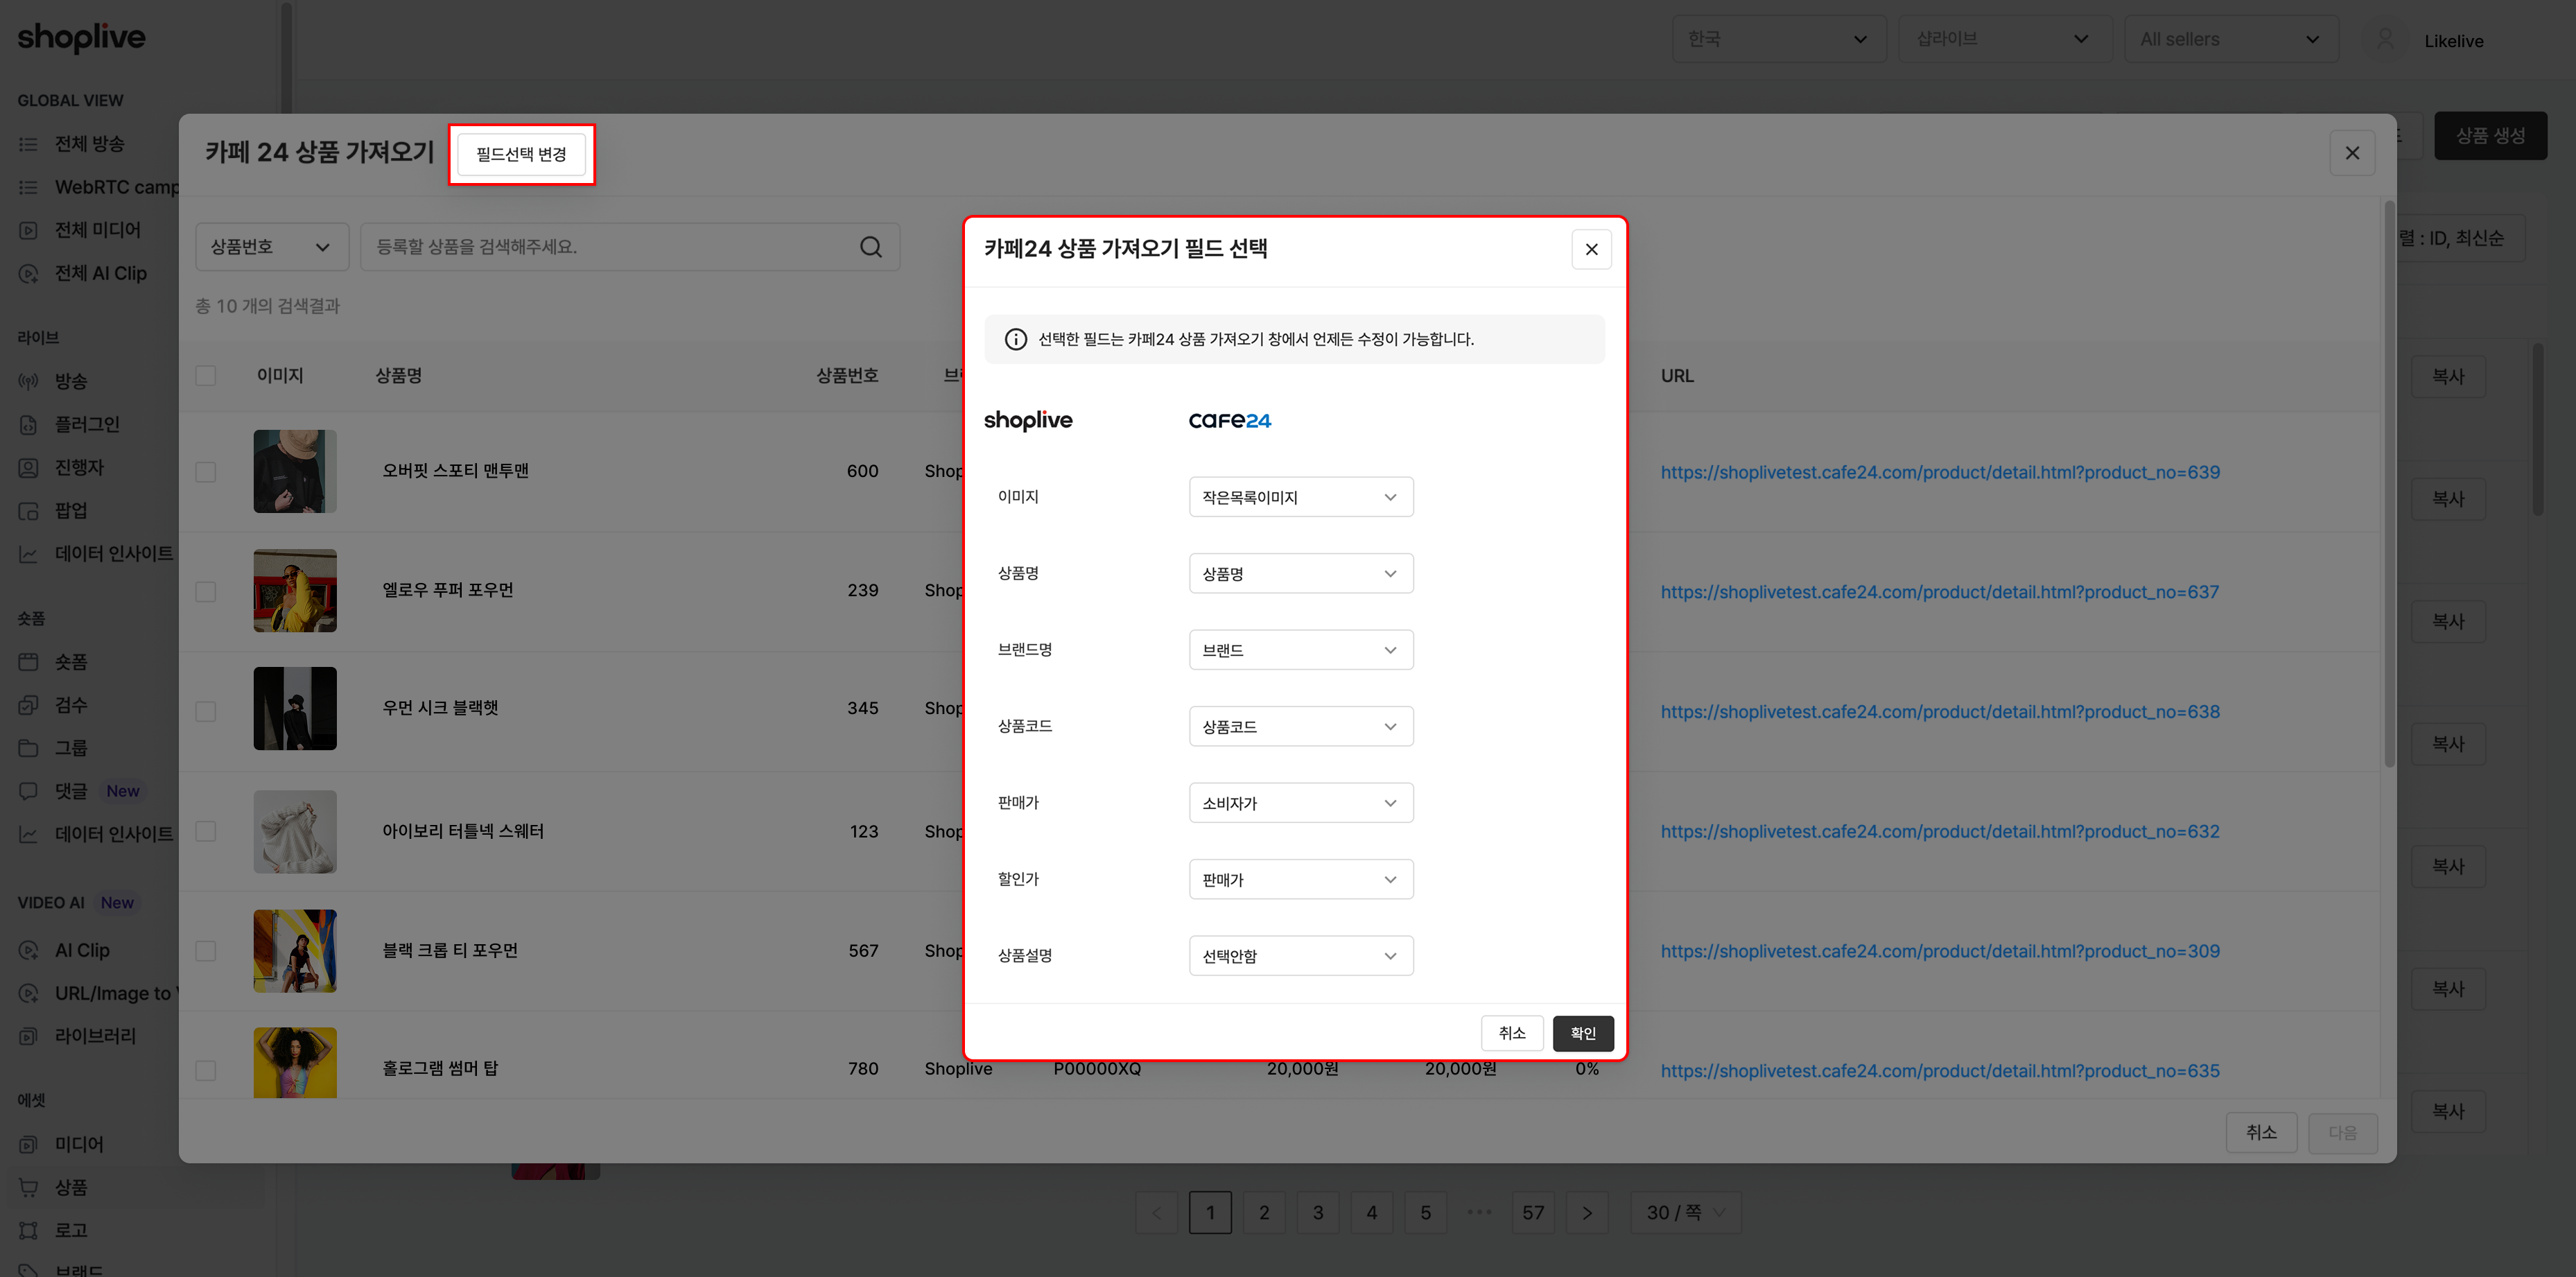Viewport: 2576px width, 1277px height.
Task: Click the 전체 방송 list icon
Action: (28, 144)
